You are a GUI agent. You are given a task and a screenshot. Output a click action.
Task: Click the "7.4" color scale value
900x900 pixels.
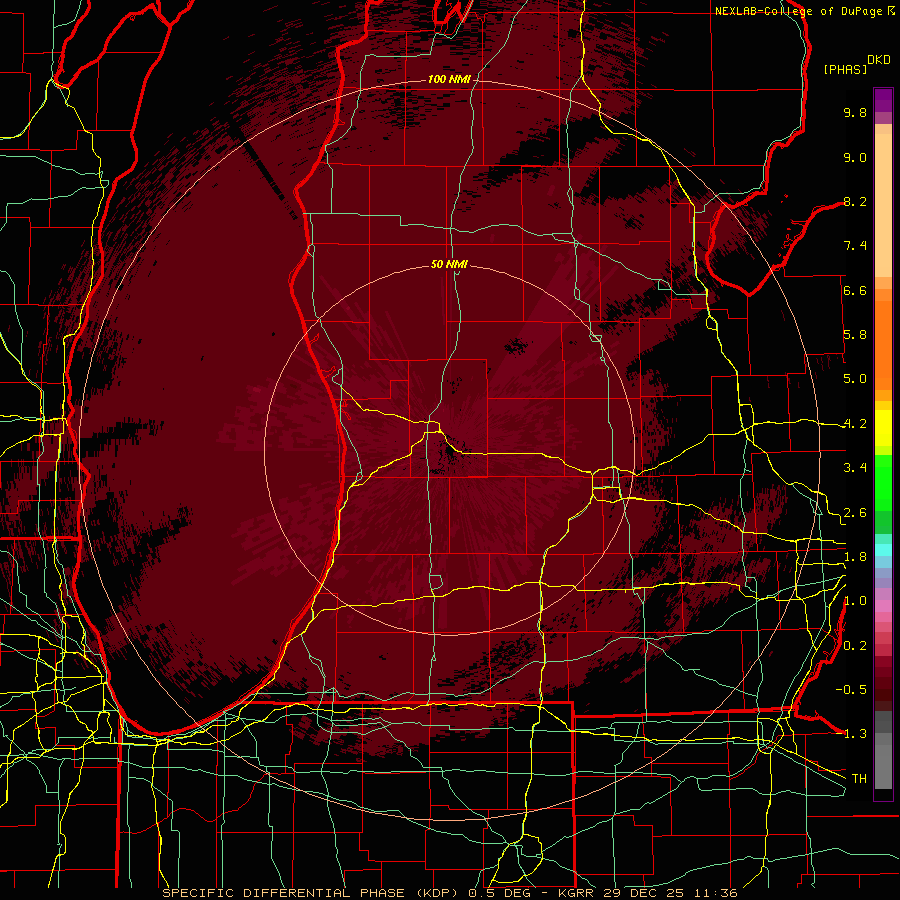point(855,246)
